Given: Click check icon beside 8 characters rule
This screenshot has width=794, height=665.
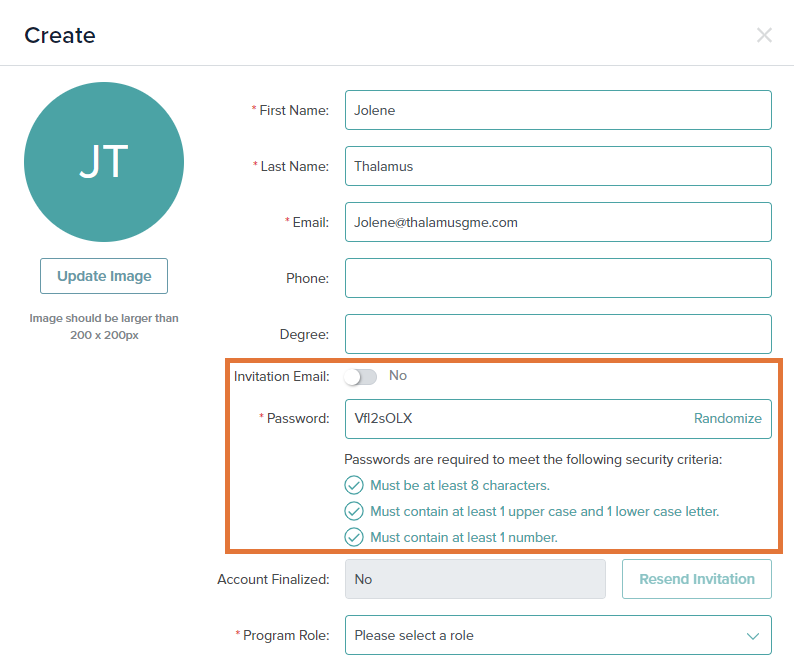Looking at the screenshot, I should coord(354,485).
